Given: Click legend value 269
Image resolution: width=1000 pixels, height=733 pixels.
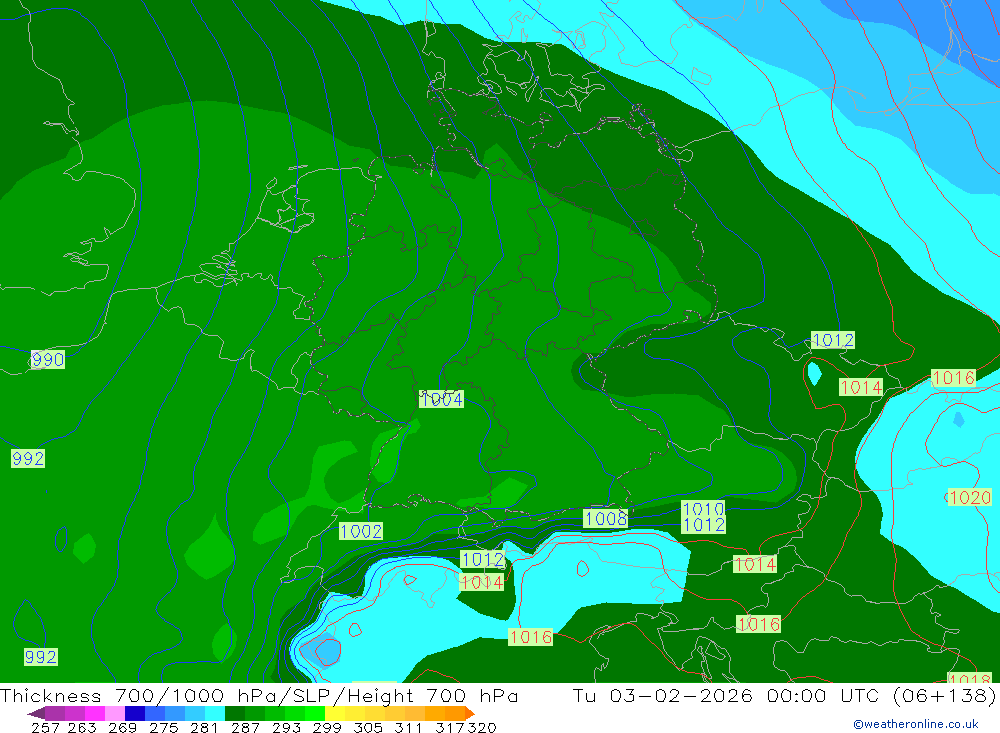Looking at the screenshot, I should tap(122, 727).
